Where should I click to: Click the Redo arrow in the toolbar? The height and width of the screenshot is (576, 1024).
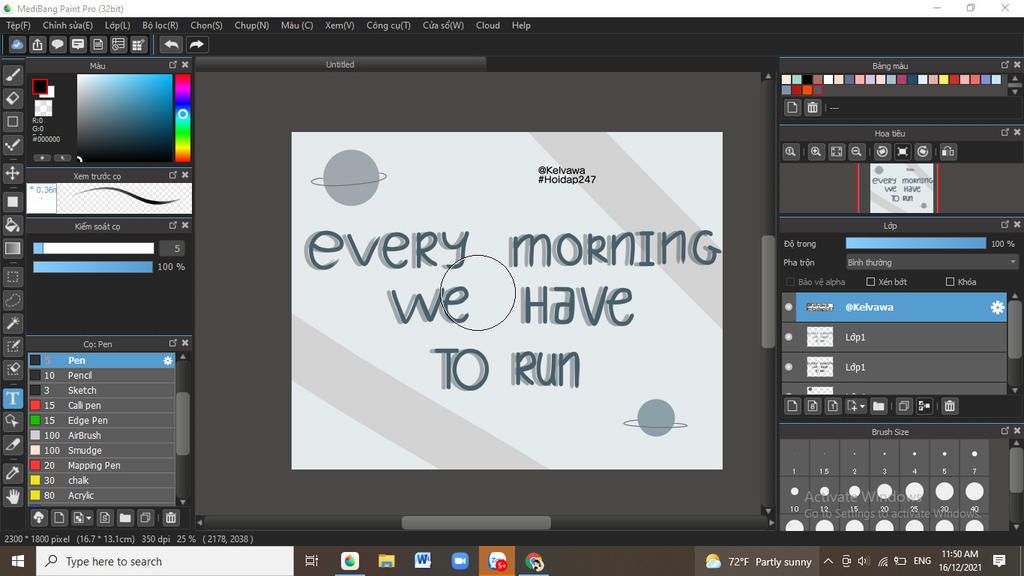tap(196, 44)
